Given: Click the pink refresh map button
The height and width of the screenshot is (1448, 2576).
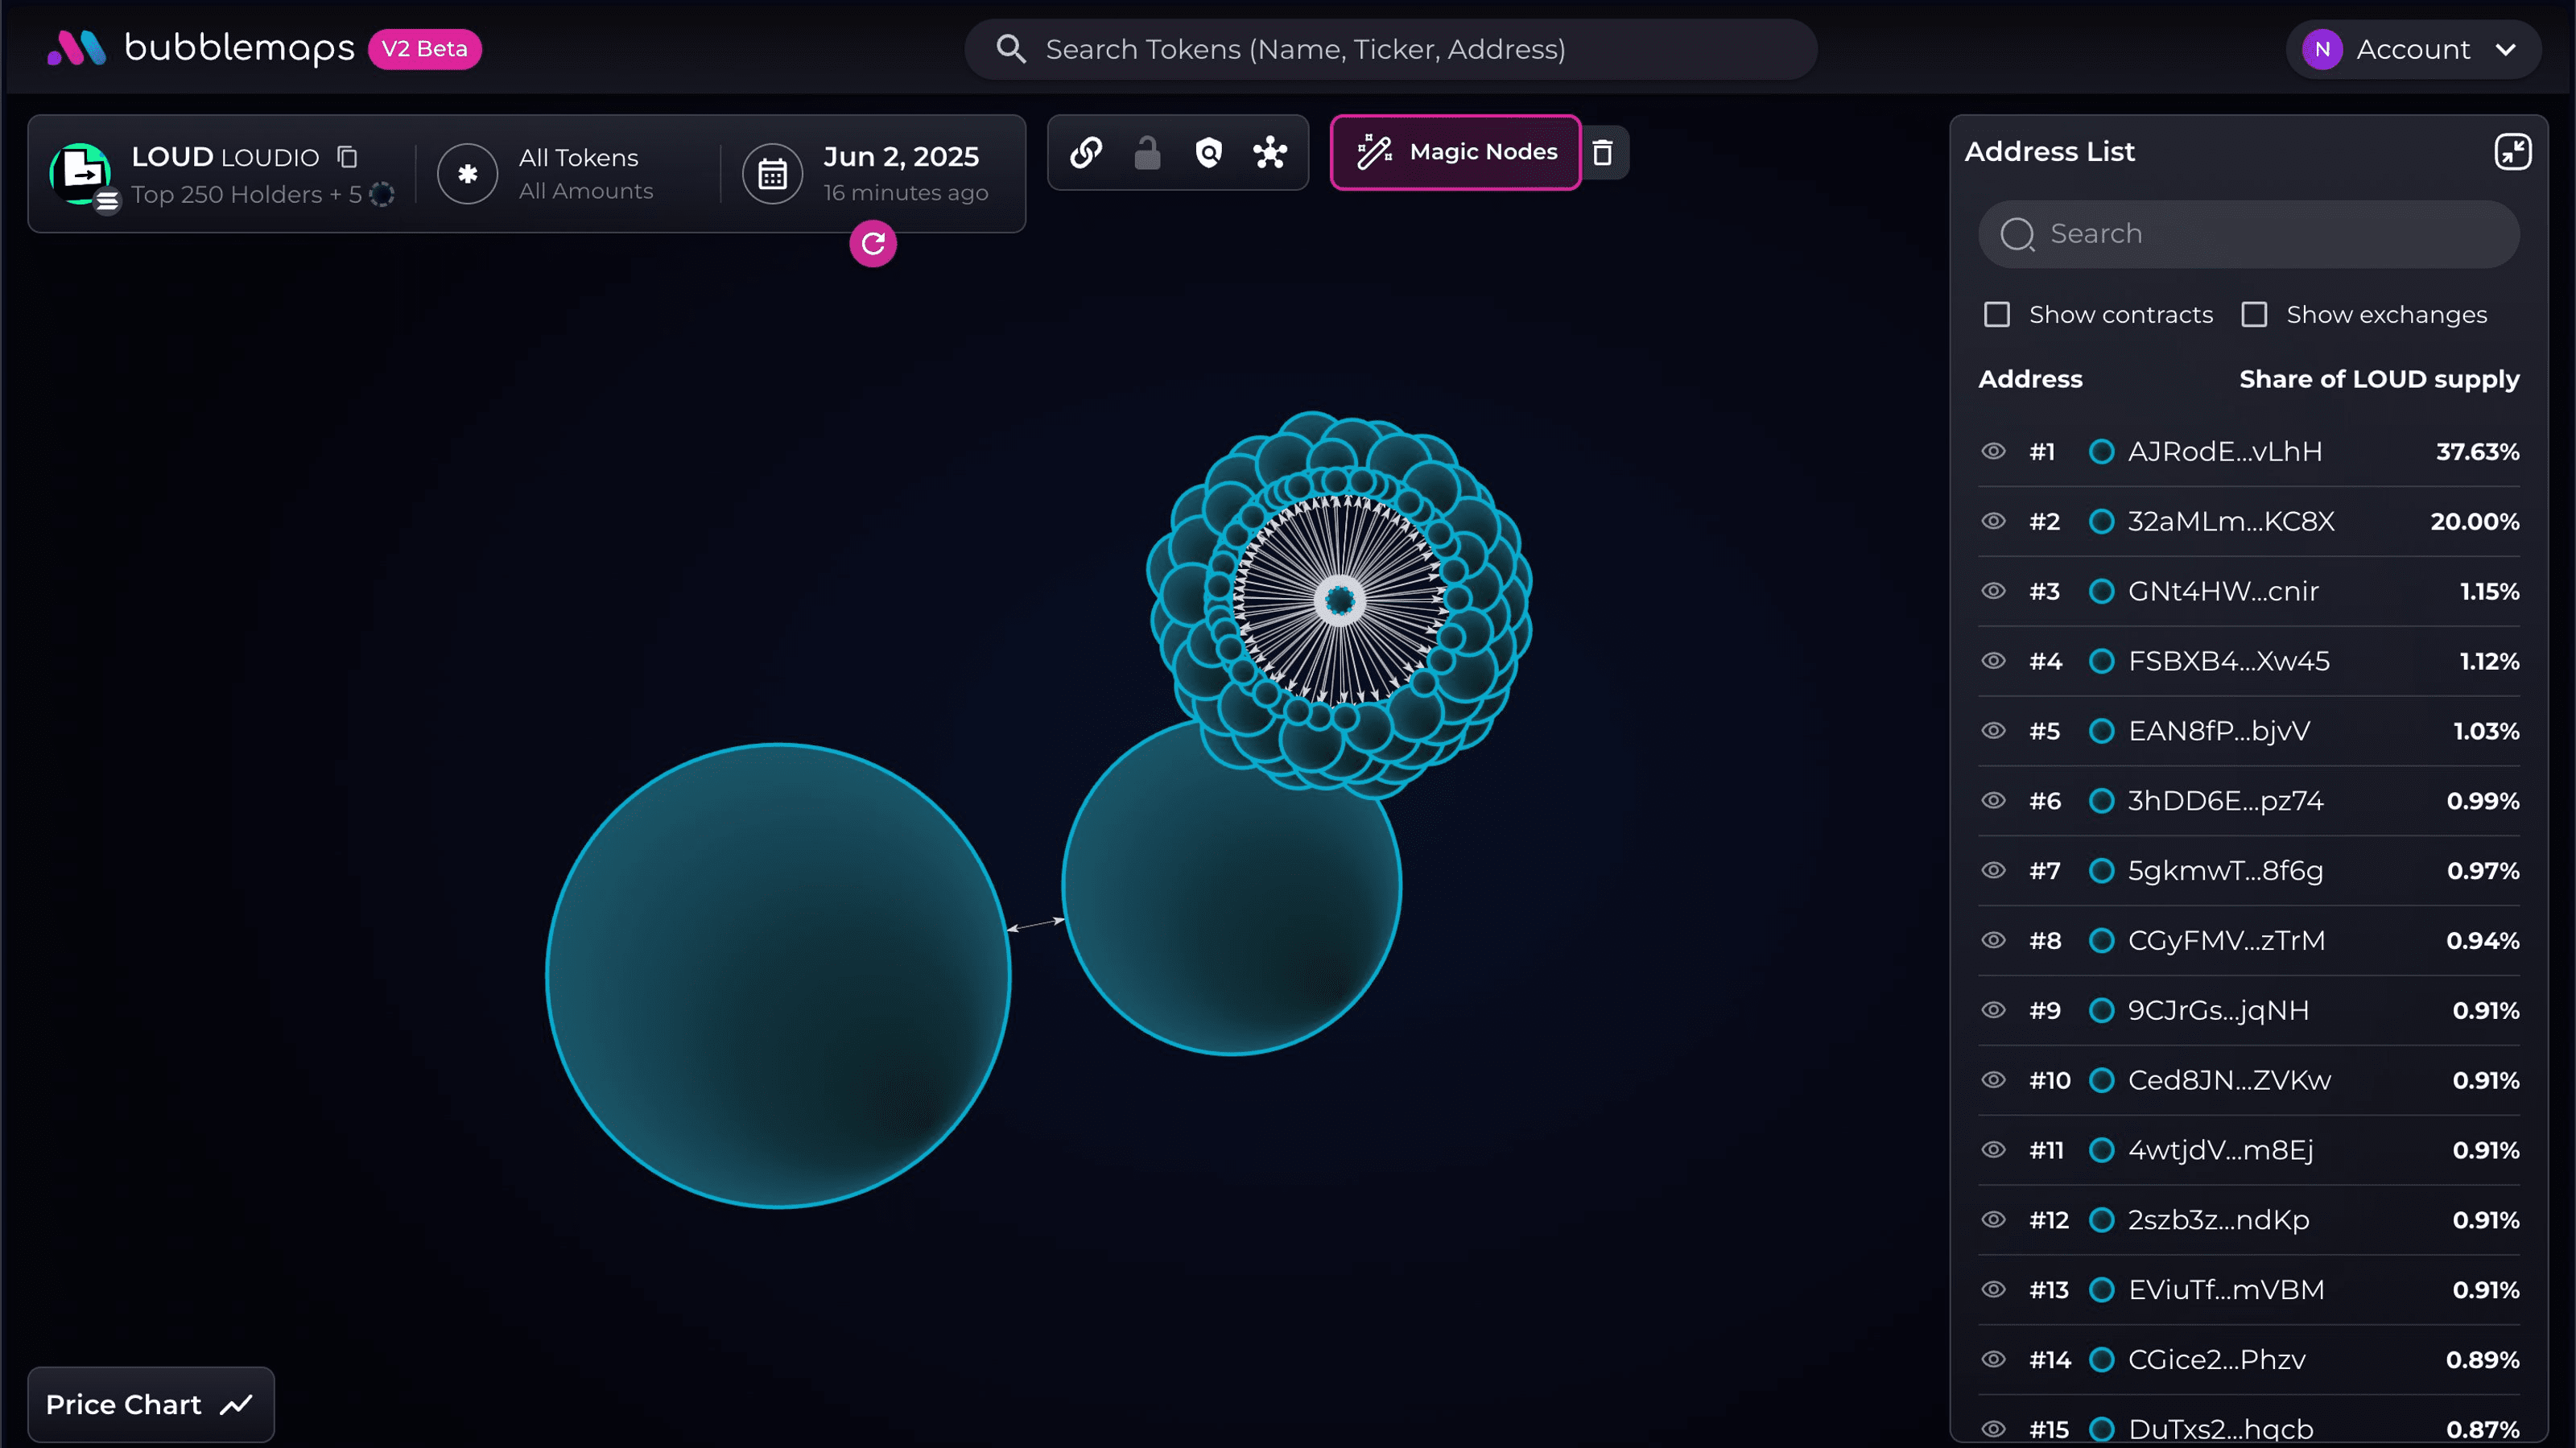Looking at the screenshot, I should point(873,243).
